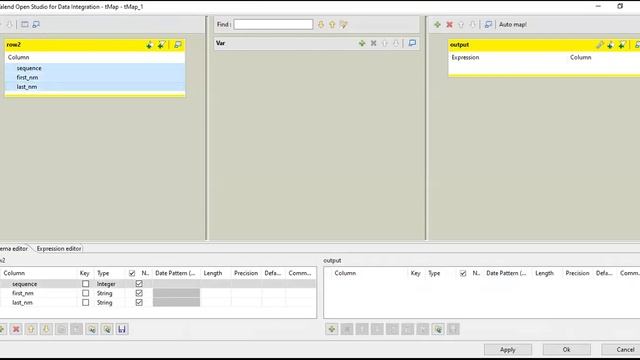Open the Type dropdown for first_nm (String)
Image resolution: width=640 pixels, height=360 pixels.
[109, 293]
